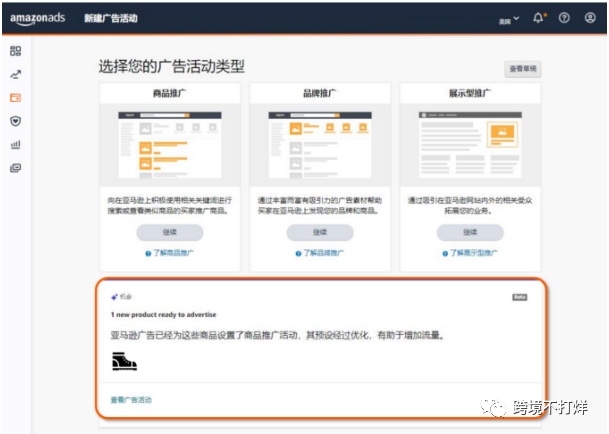
Task: Click the 查看草稿 button
Action: pos(523,69)
